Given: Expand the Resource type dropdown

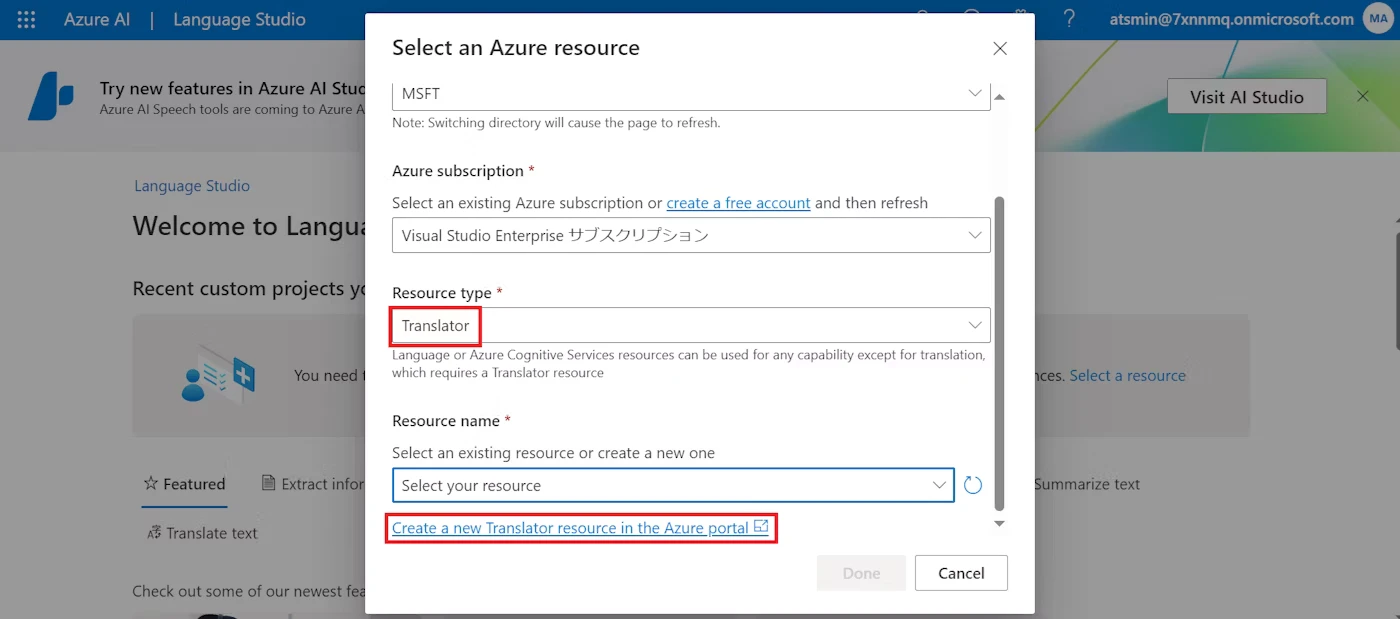Looking at the screenshot, I should click(x=691, y=325).
